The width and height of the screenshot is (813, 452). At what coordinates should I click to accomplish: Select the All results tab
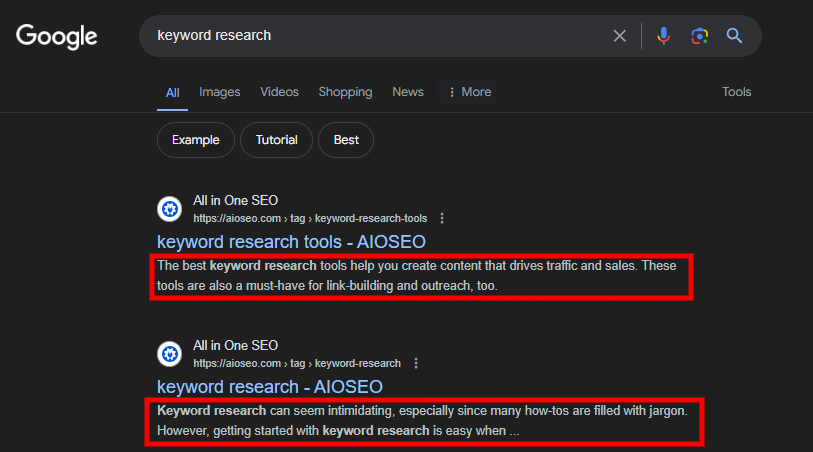[x=173, y=93]
